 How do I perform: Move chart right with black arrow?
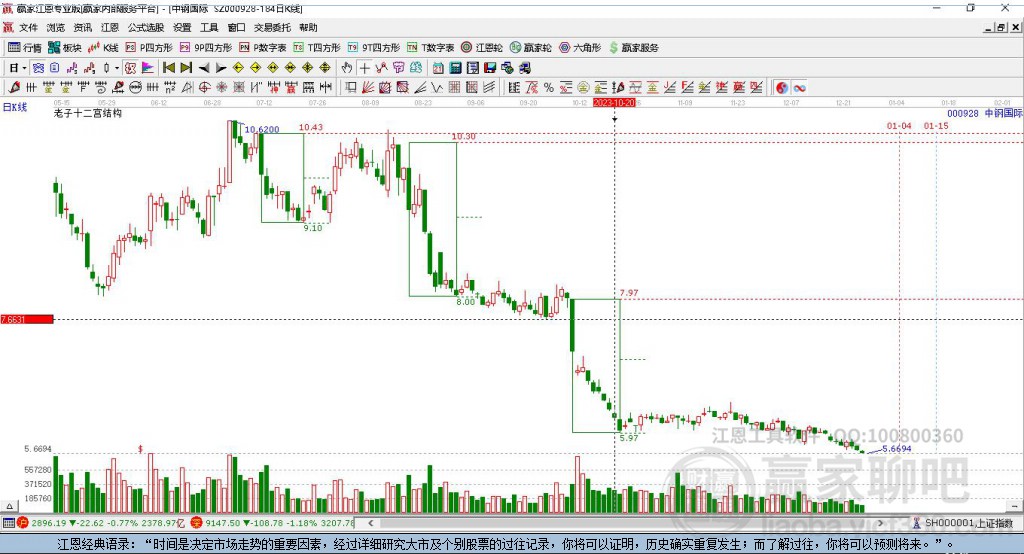pos(221,68)
